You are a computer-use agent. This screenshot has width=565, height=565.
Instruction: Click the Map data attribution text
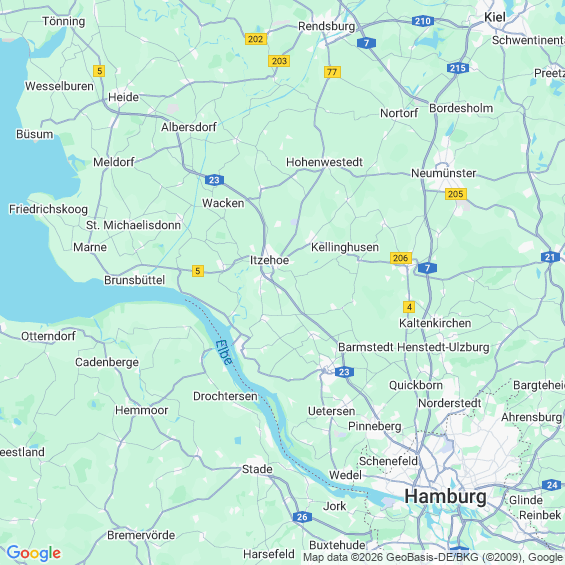[x=433, y=557]
